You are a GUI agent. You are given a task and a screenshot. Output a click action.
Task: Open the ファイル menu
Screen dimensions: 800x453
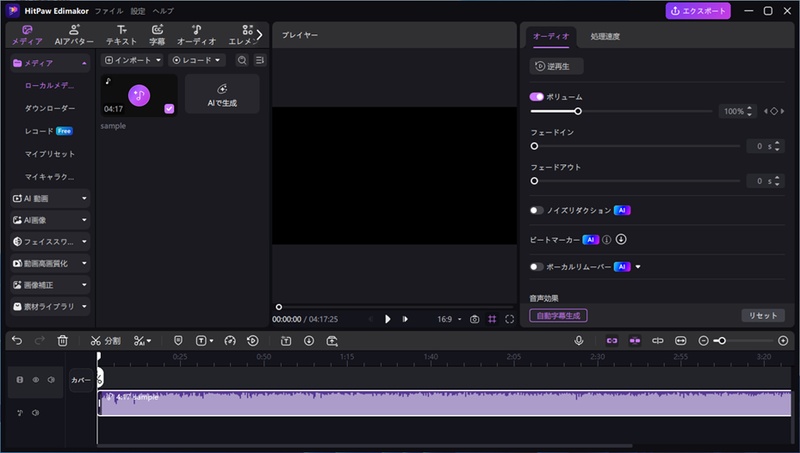pos(109,11)
